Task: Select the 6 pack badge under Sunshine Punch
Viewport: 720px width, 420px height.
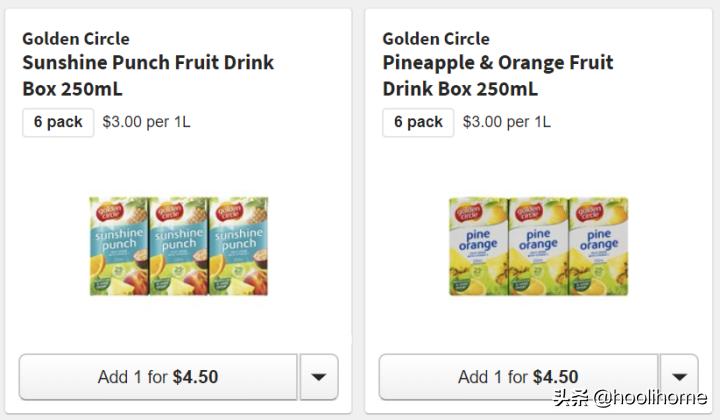Action: (x=58, y=122)
